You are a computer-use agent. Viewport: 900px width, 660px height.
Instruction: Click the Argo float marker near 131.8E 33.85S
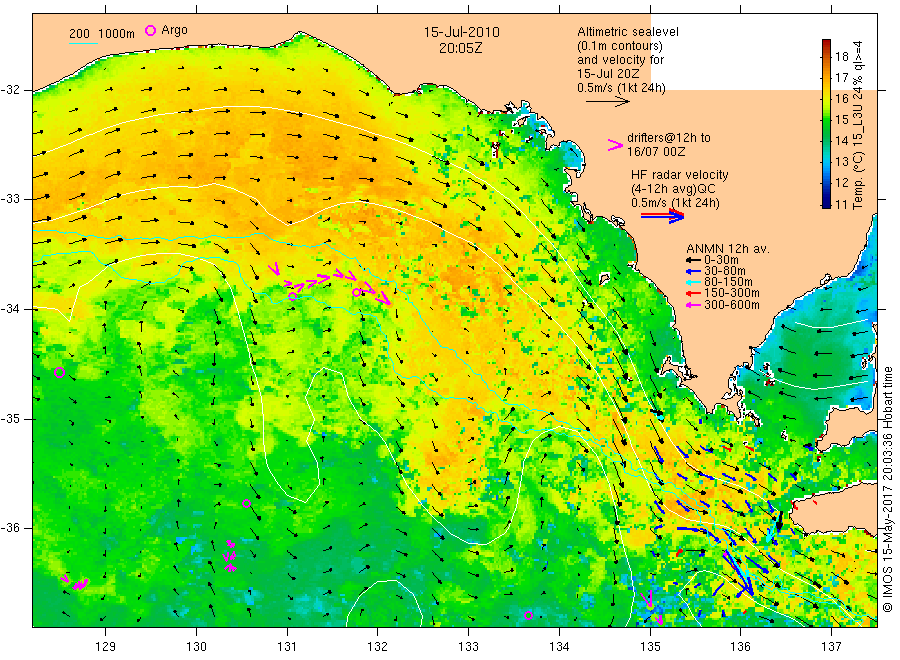pyautogui.click(x=356, y=292)
